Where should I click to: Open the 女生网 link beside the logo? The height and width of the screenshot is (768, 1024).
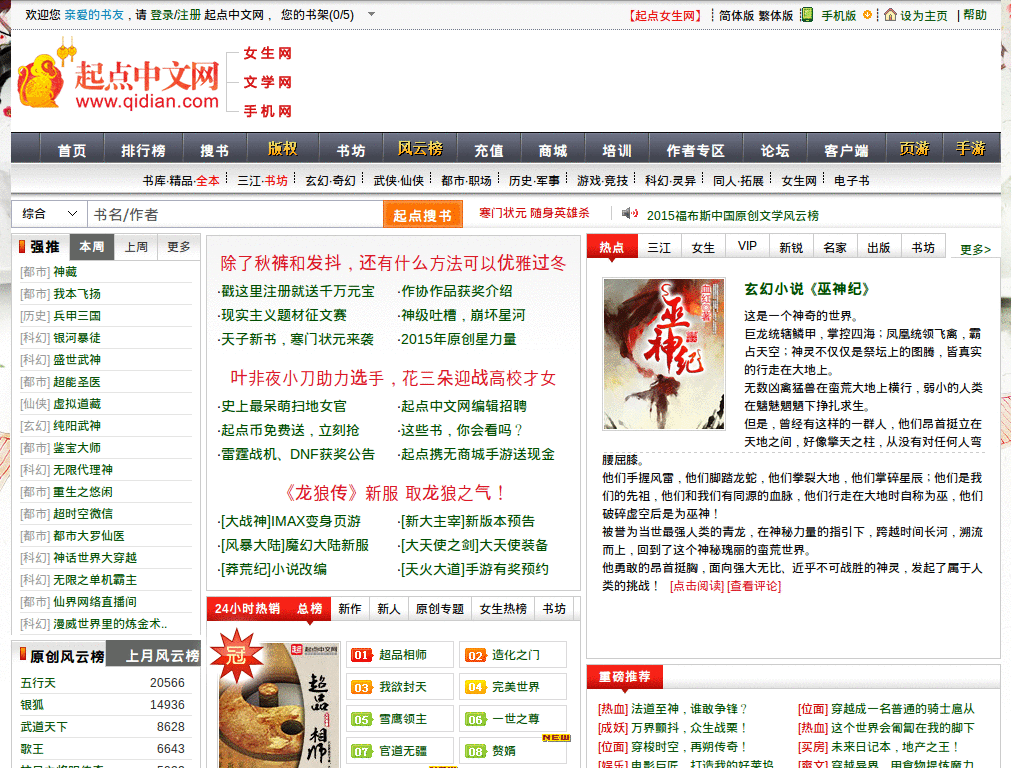[268, 53]
